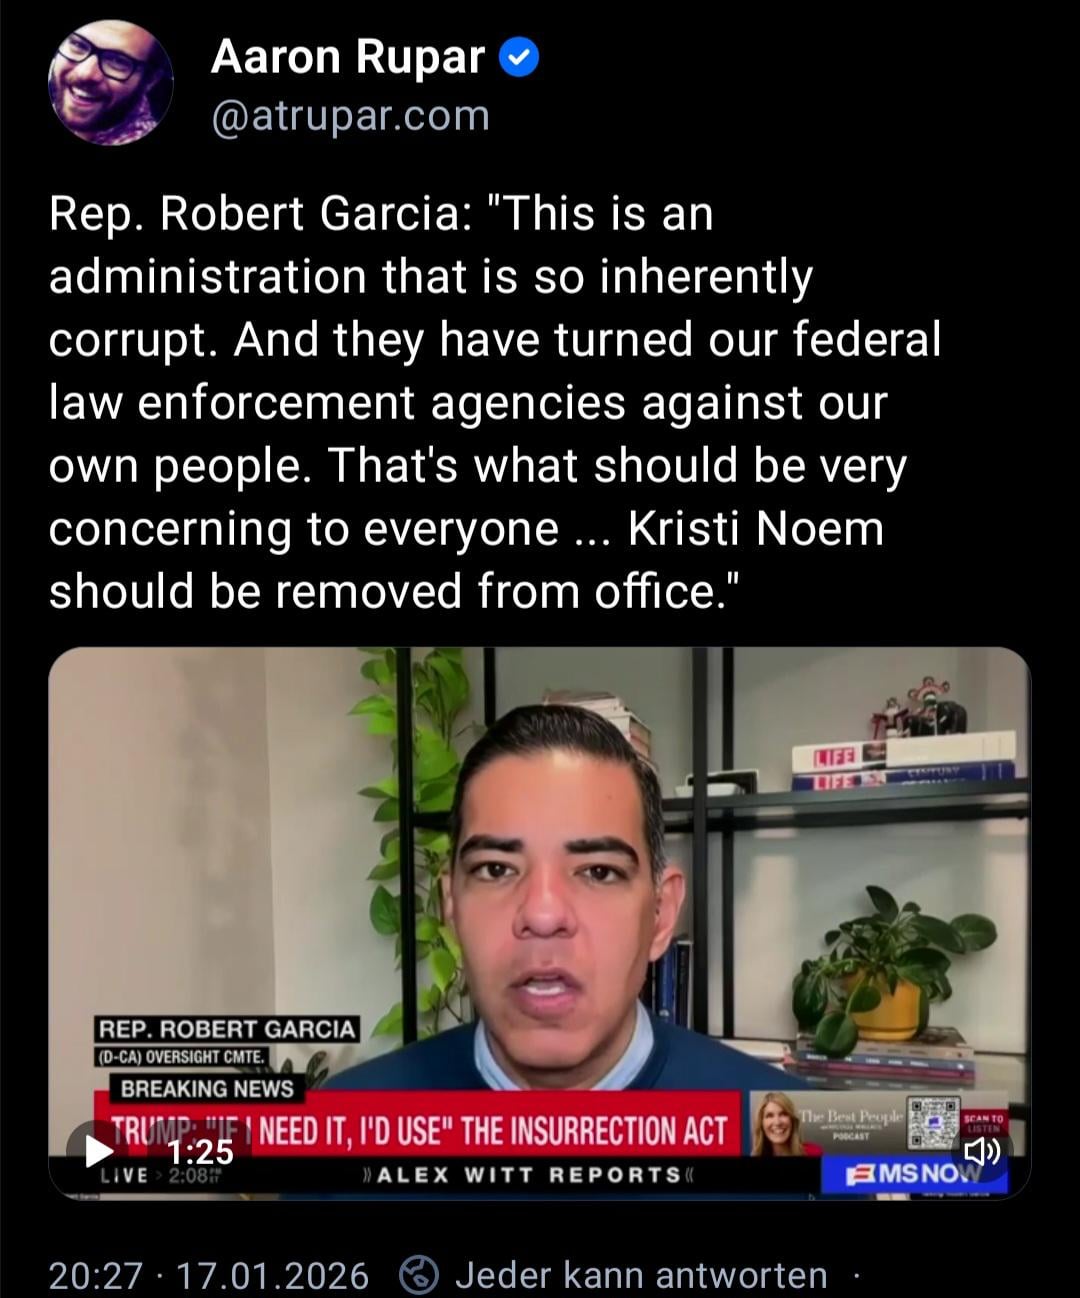
Task: Click 'The Best People' podcast promo
Action: click(x=826, y=1123)
